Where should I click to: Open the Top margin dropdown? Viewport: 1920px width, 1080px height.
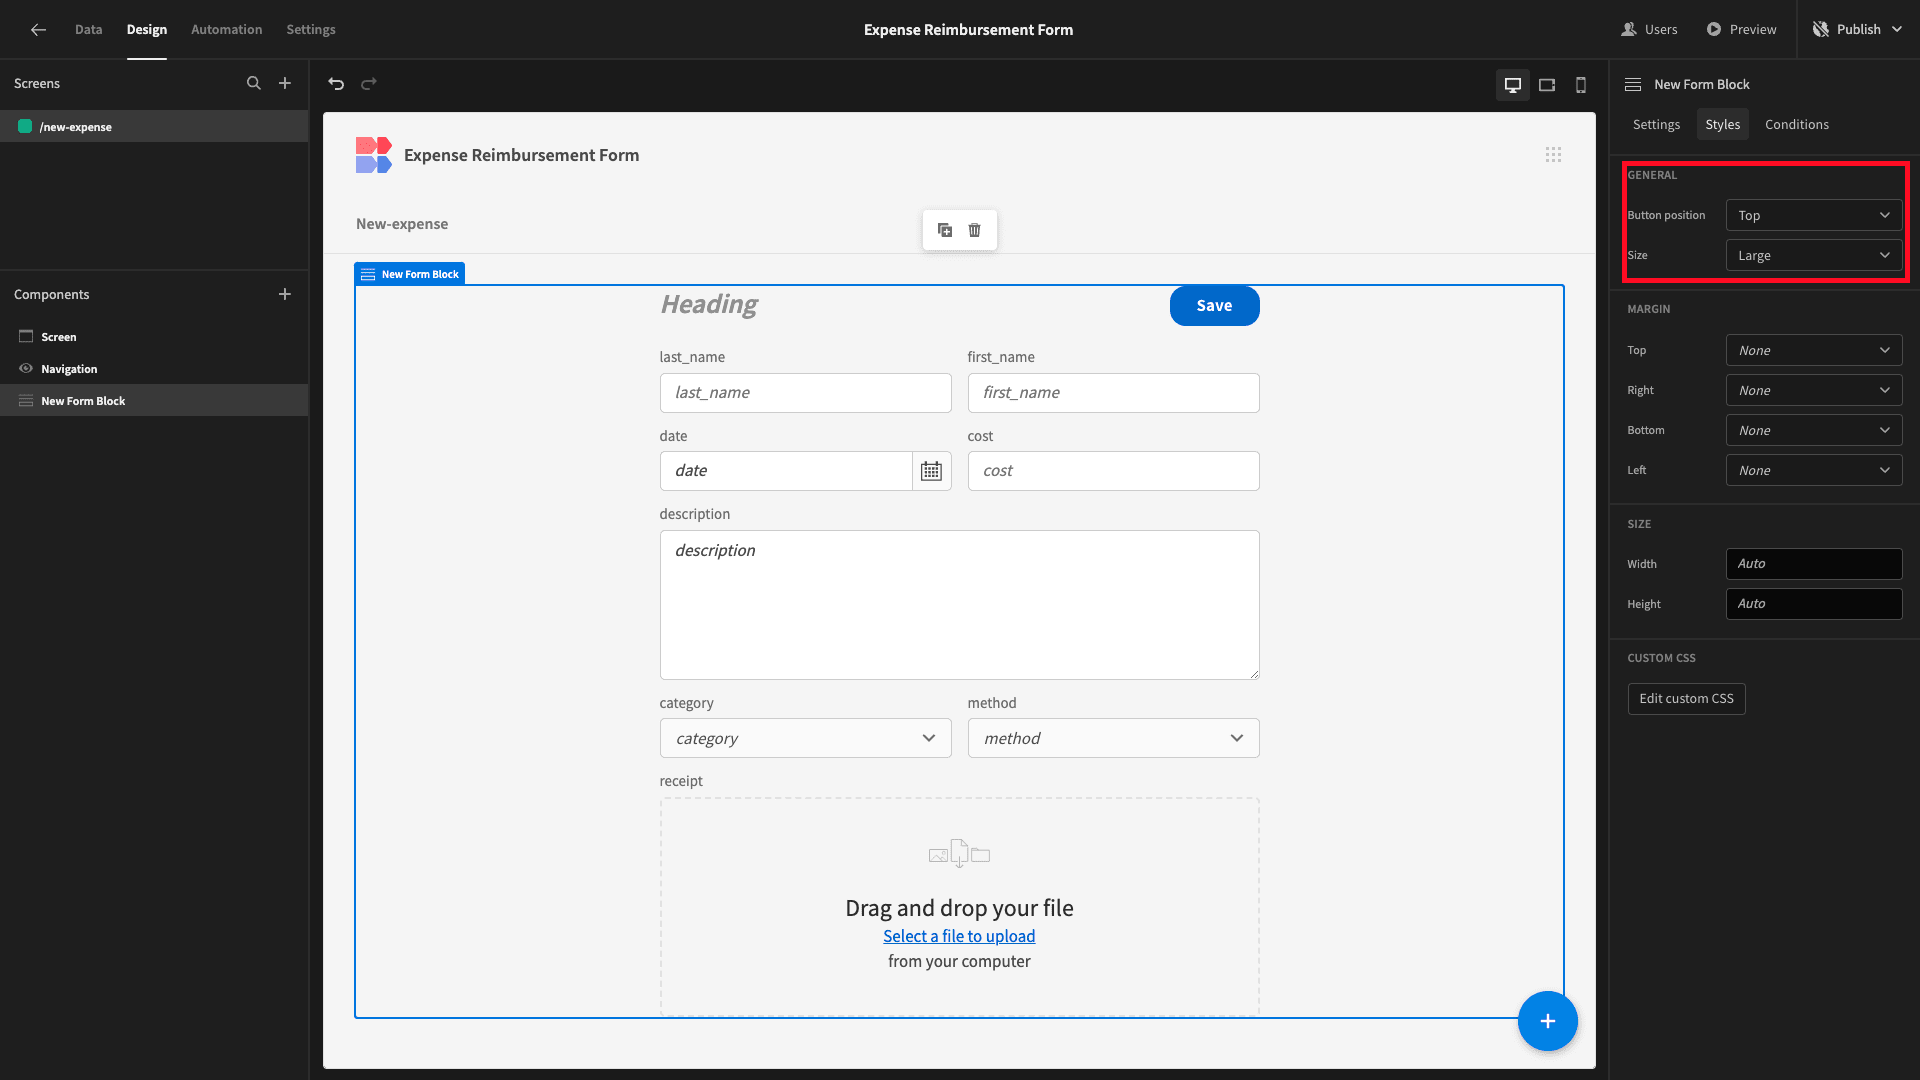point(1814,350)
